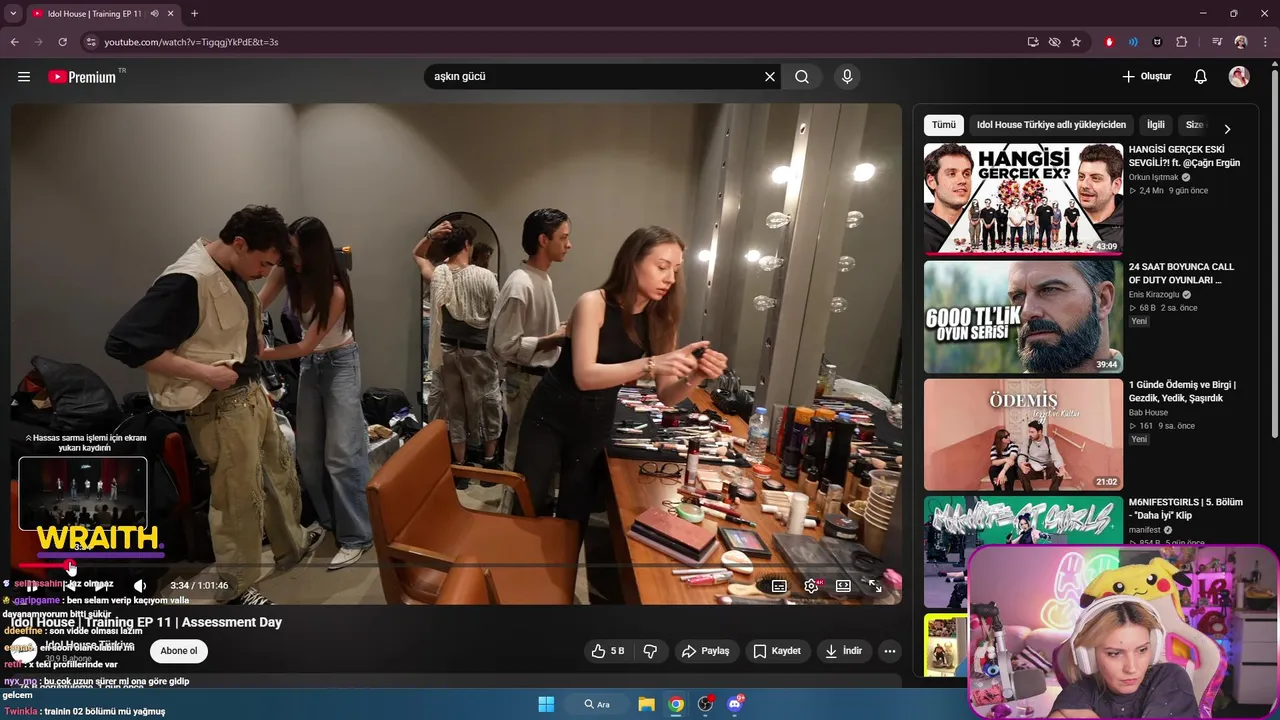View site information icon in address bar
This screenshot has width=1280, height=720.
click(90, 42)
